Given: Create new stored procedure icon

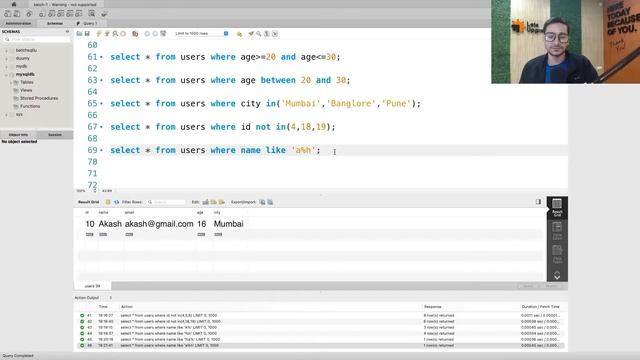Looking at the screenshot, I should (70, 14).
